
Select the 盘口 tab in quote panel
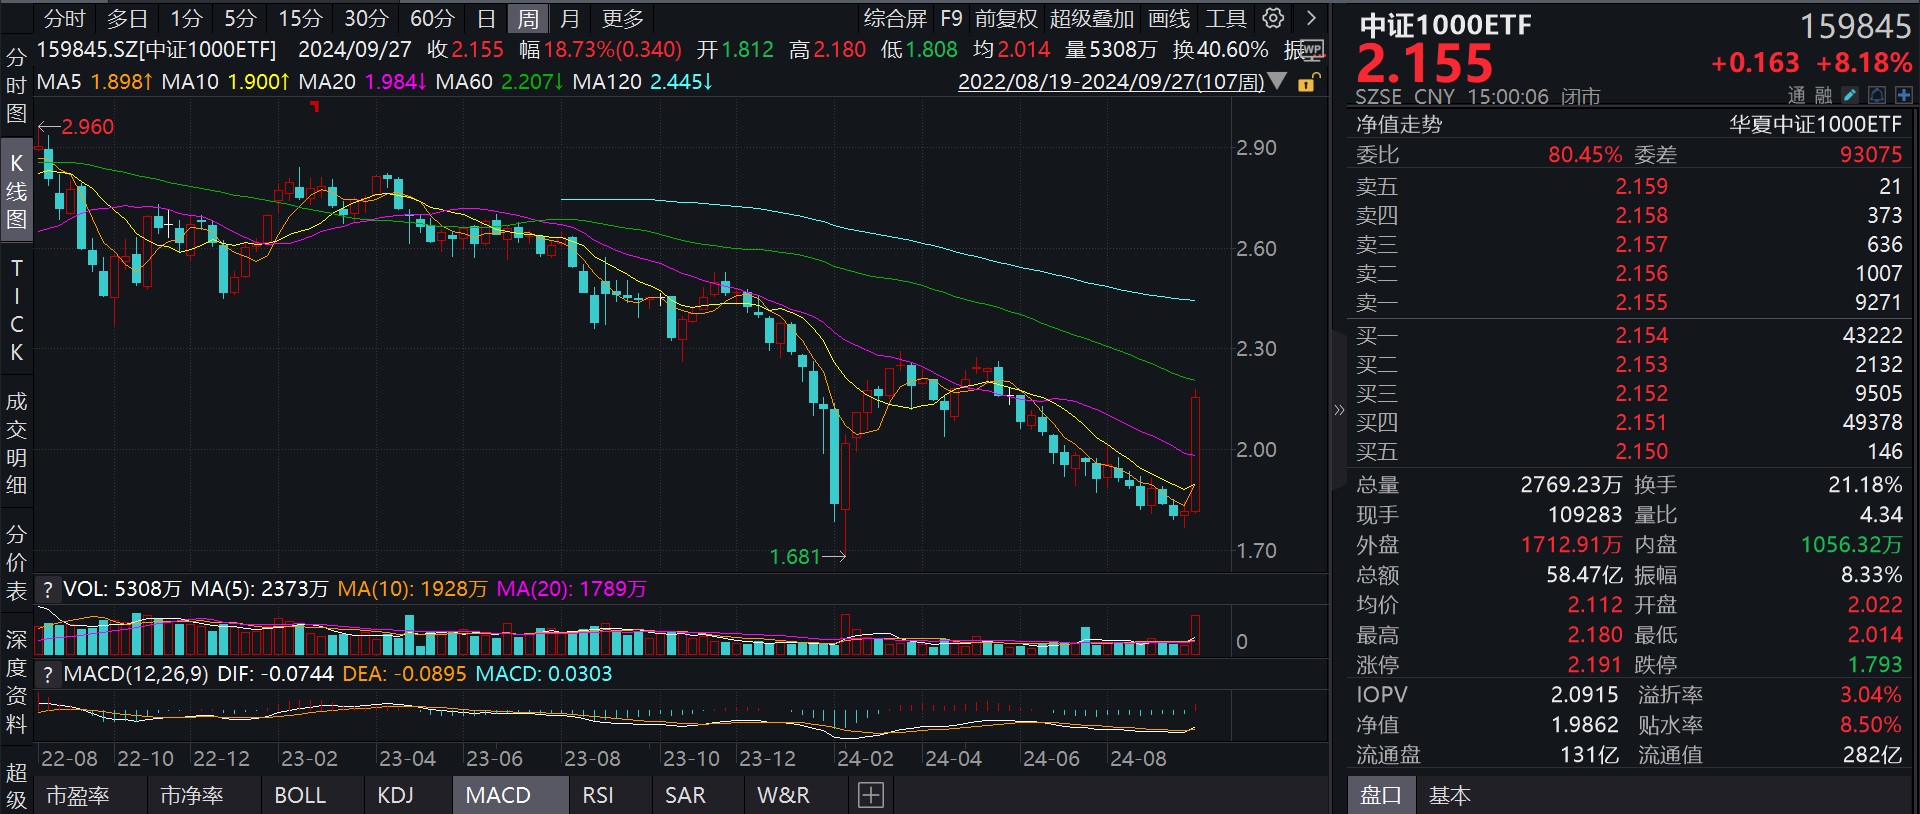click(x=1380, y=796)
